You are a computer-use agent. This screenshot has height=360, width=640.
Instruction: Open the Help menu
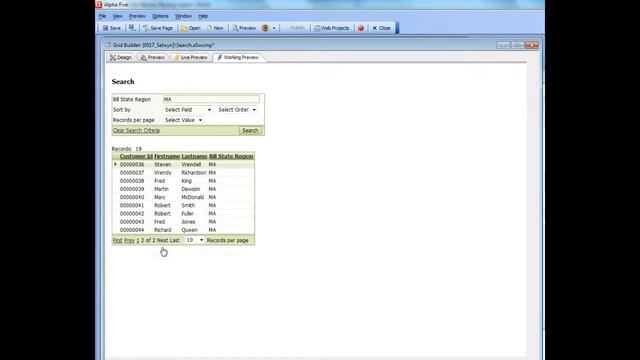(x=203, y=16)
